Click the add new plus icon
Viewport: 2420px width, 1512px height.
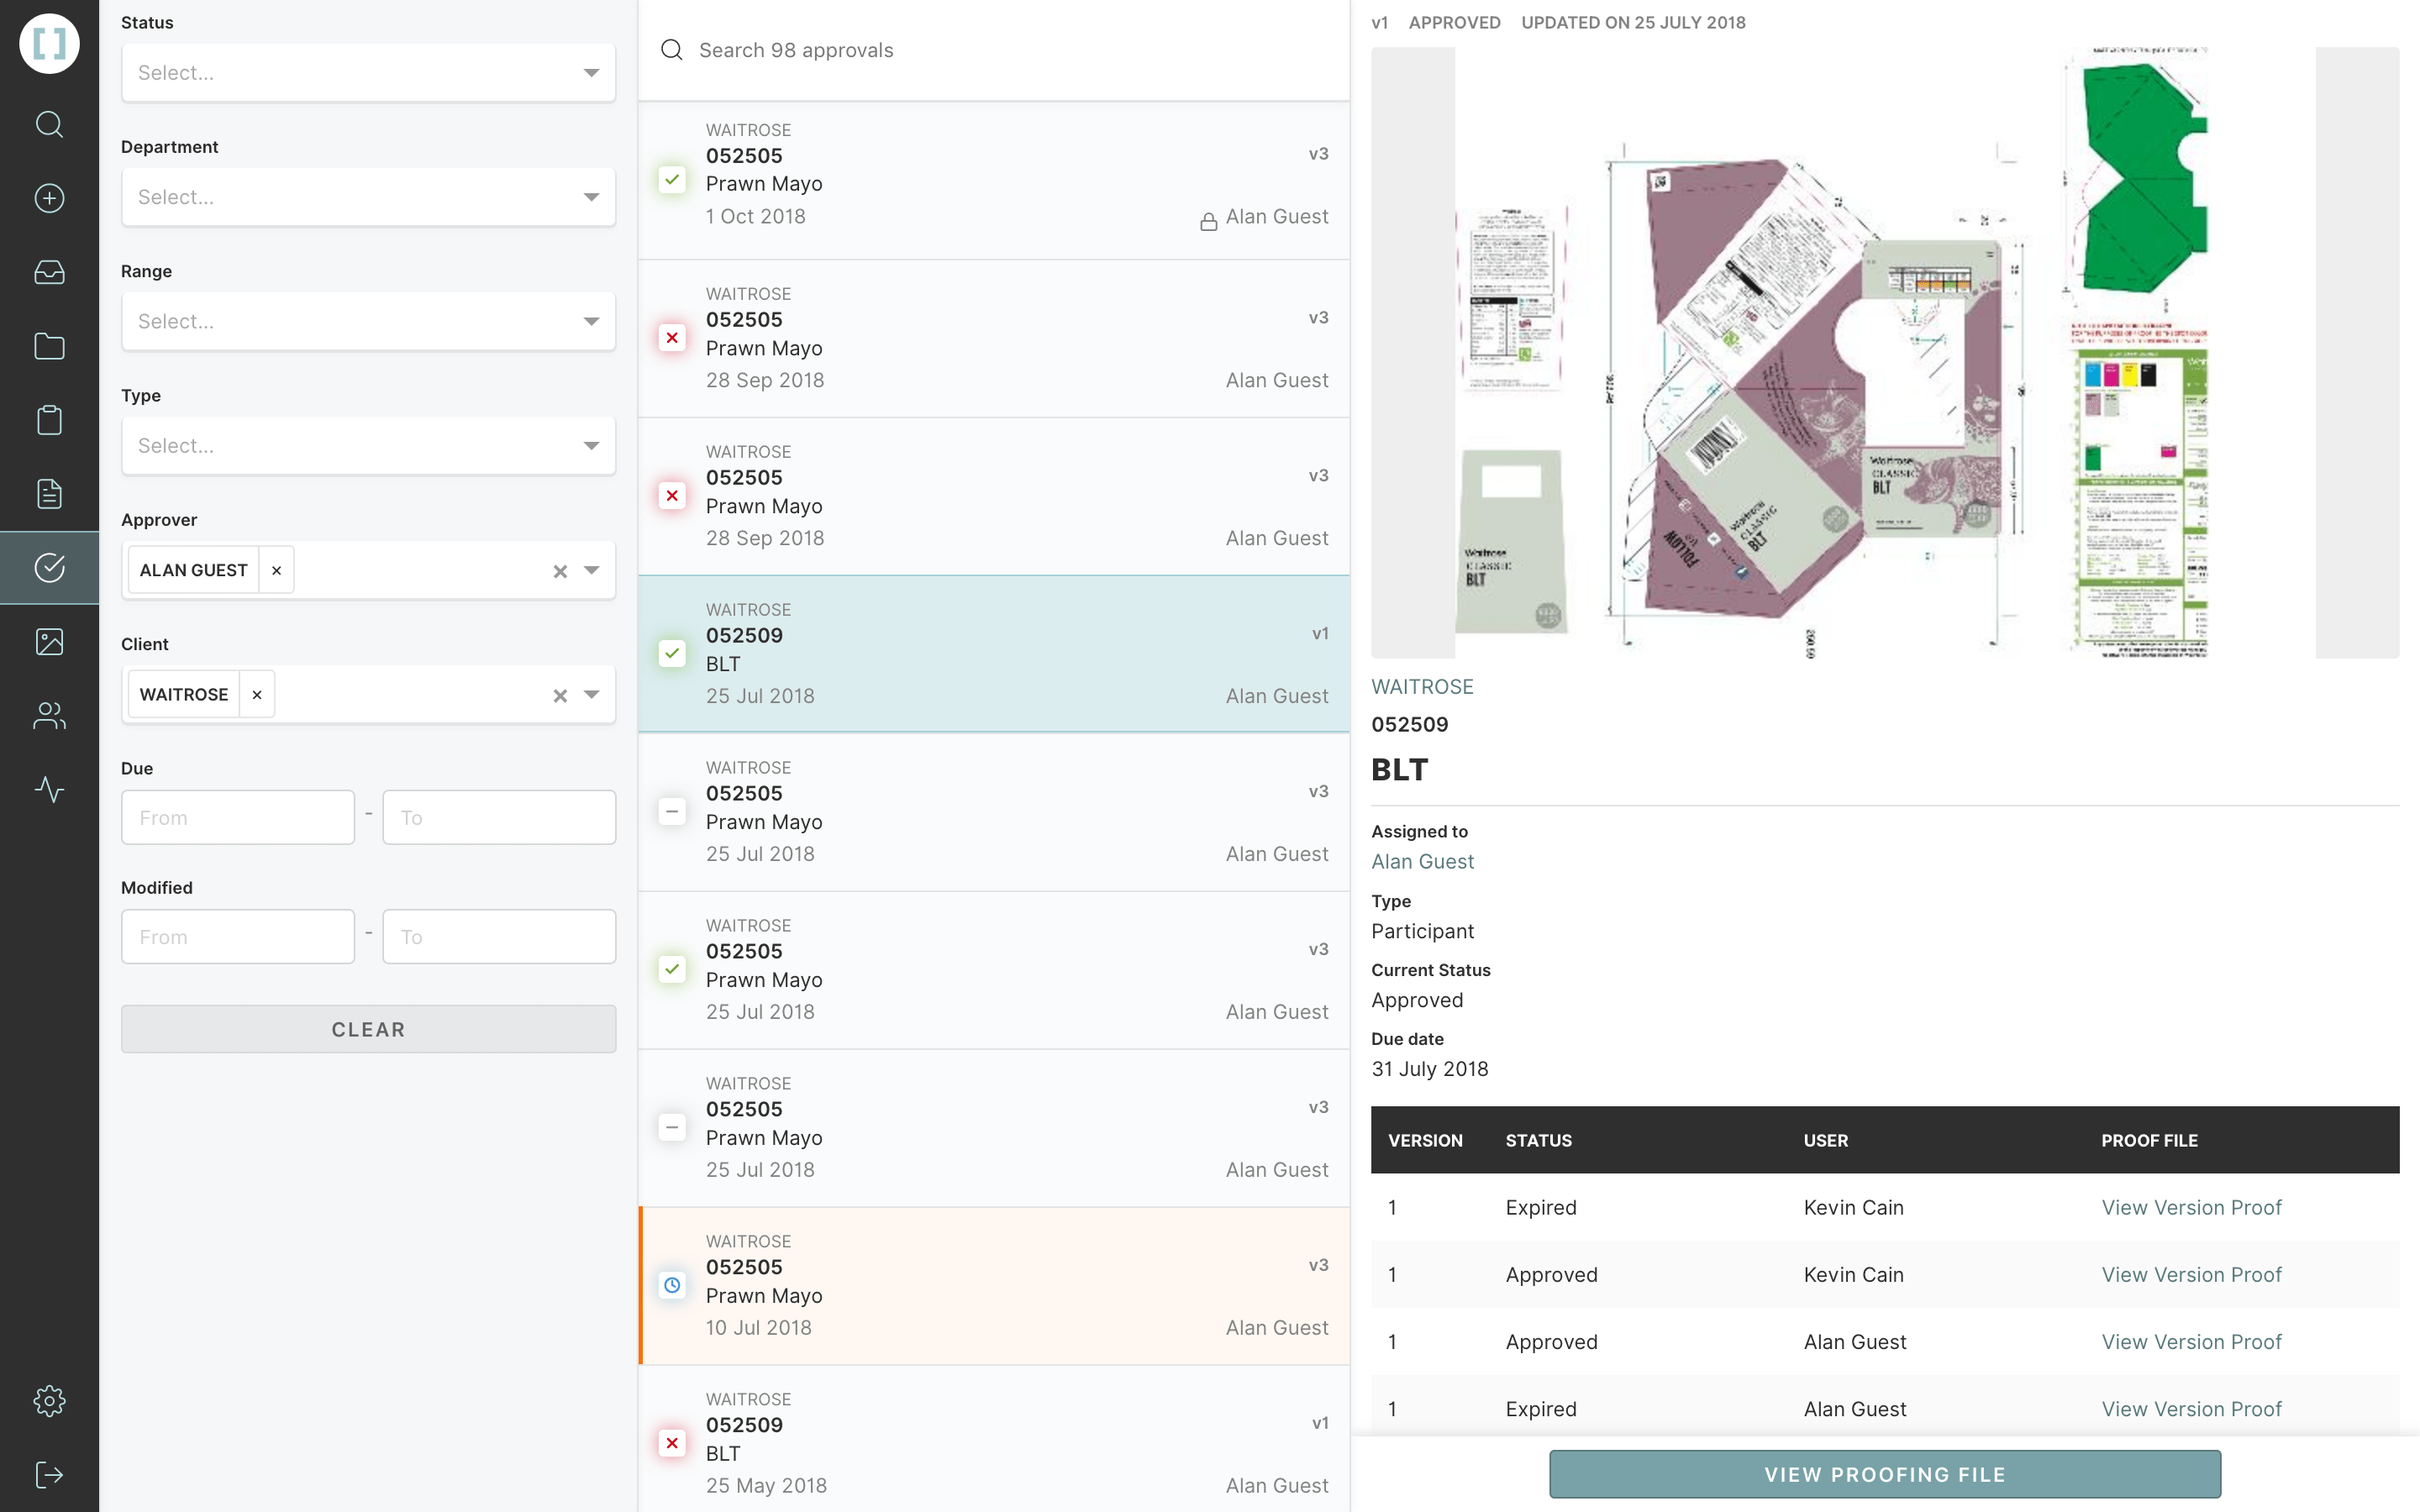click(x=49, y=198)
